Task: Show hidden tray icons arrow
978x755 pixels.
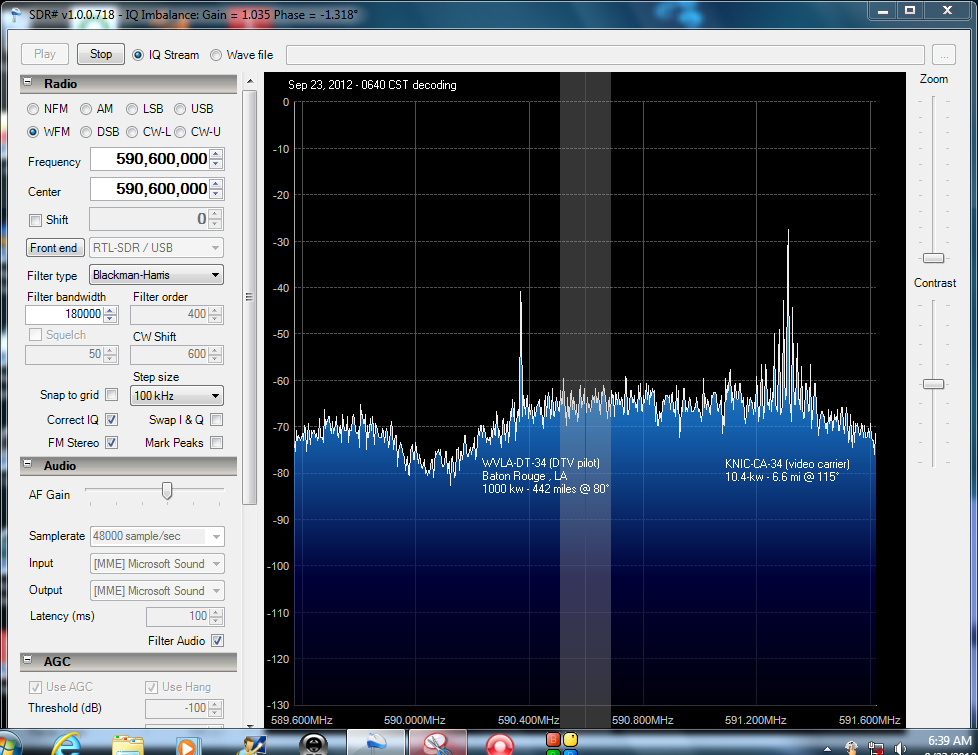Action: click(x=827, y=749)
